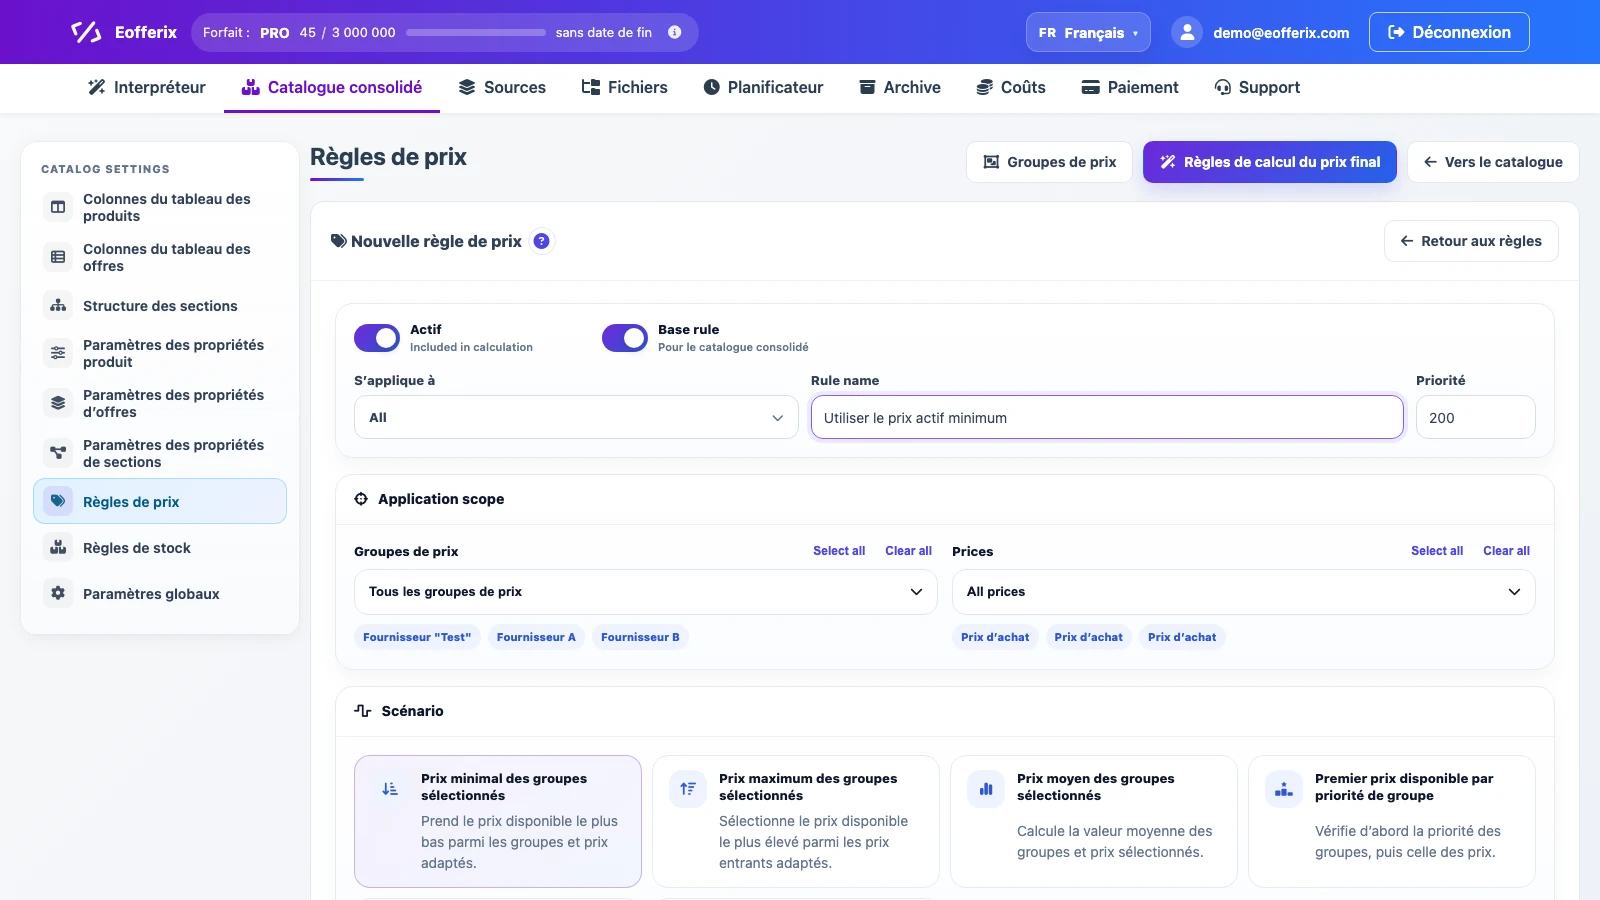Click the Paramètres globaux gear icon
This screenshot has height=900, width=1600.
pyautogui.click(x=58, y=593)
